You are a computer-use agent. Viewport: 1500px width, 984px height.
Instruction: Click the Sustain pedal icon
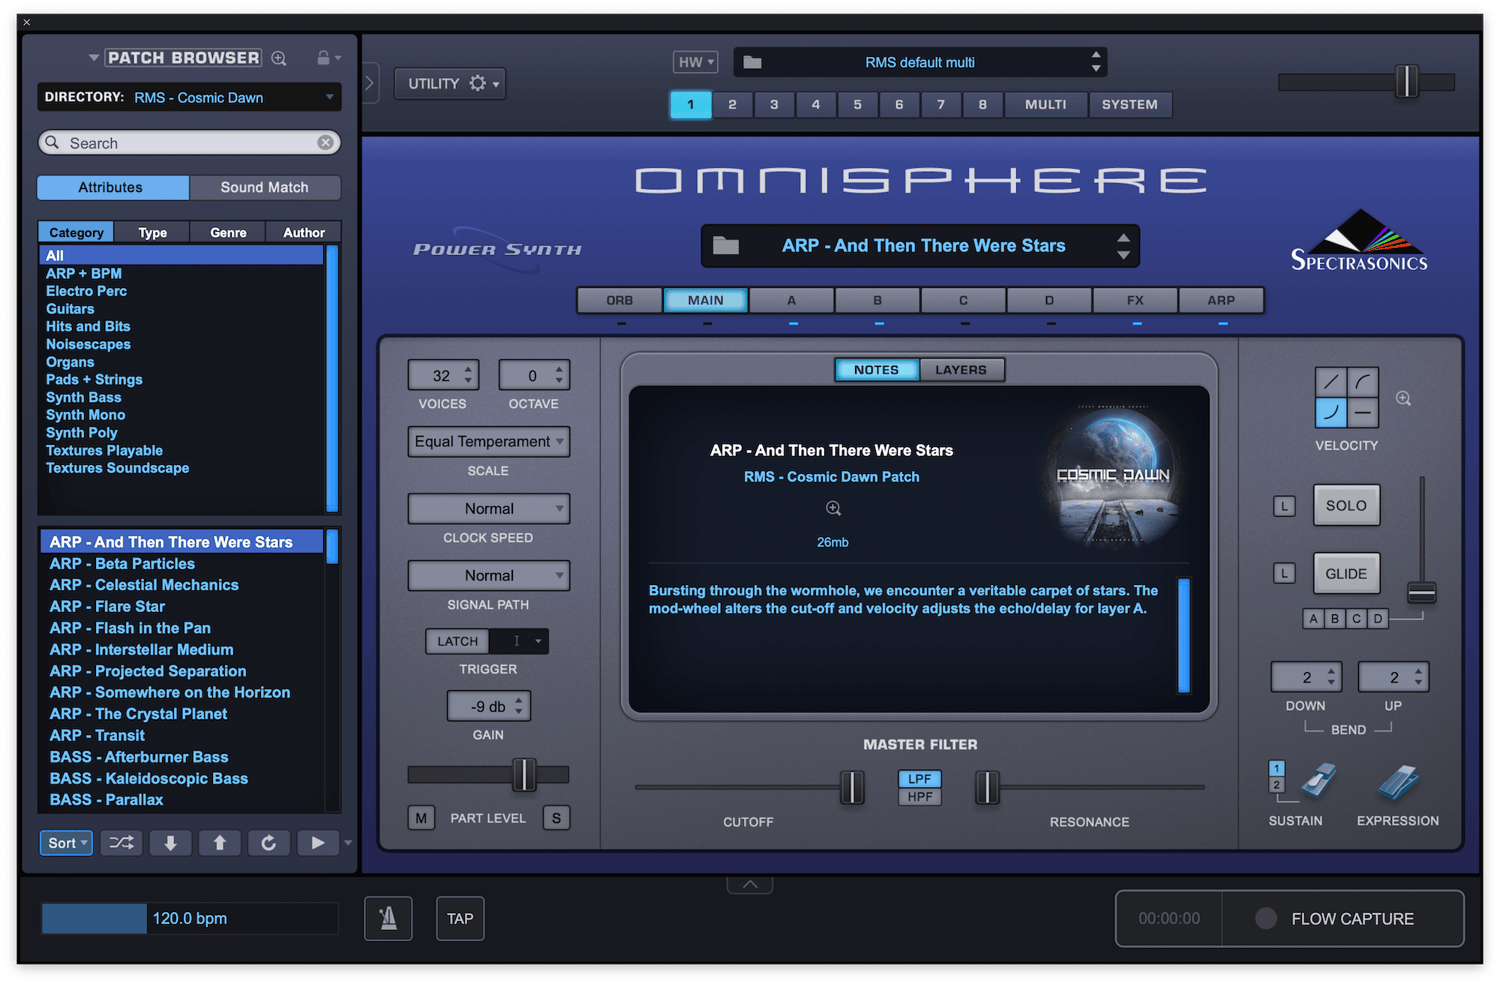coord(1318,781)
